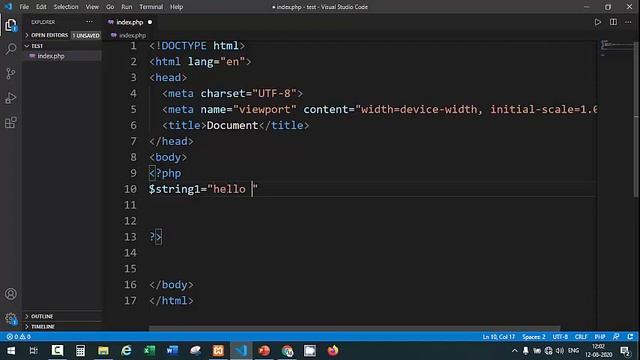Open Firefox from taskbar

coord(333,351)
